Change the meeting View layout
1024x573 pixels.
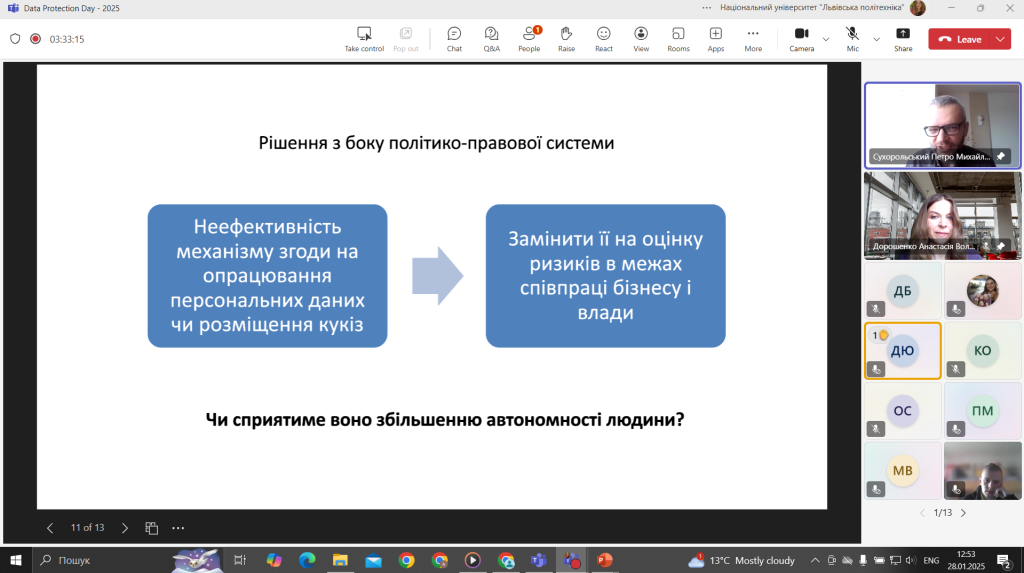pos(641,39)
